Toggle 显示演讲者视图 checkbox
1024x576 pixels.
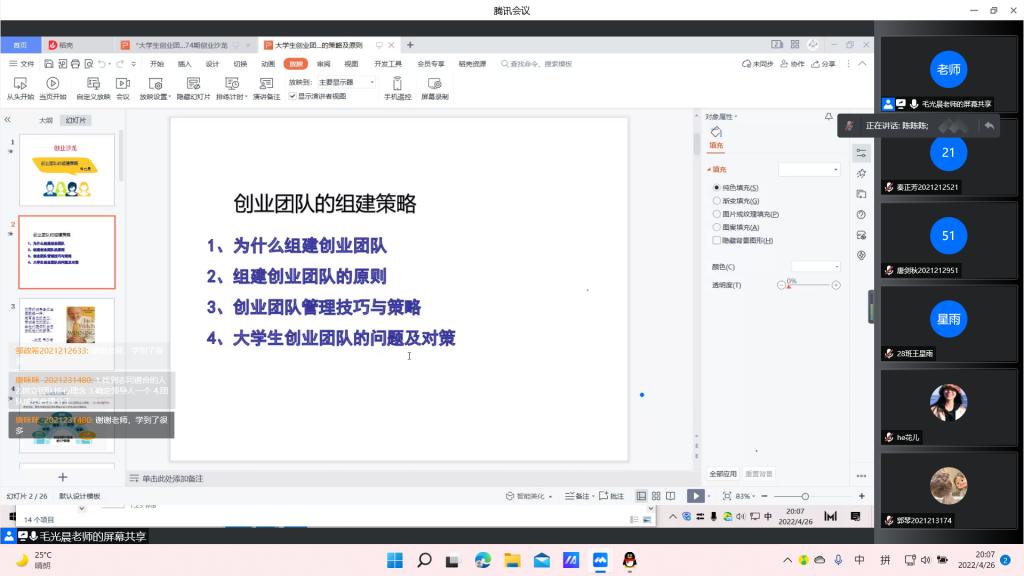(293, 96)
